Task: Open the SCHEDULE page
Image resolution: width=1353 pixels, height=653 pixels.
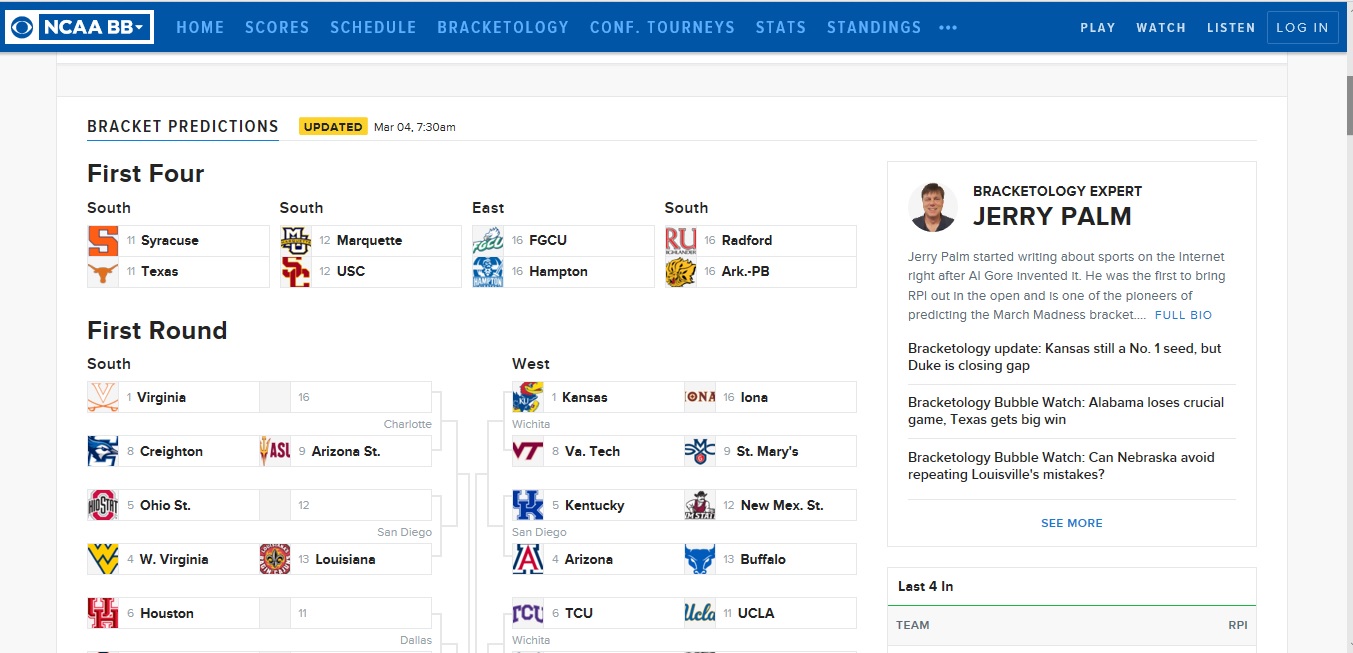Action: pyautogui.click(x=373, y=27)
